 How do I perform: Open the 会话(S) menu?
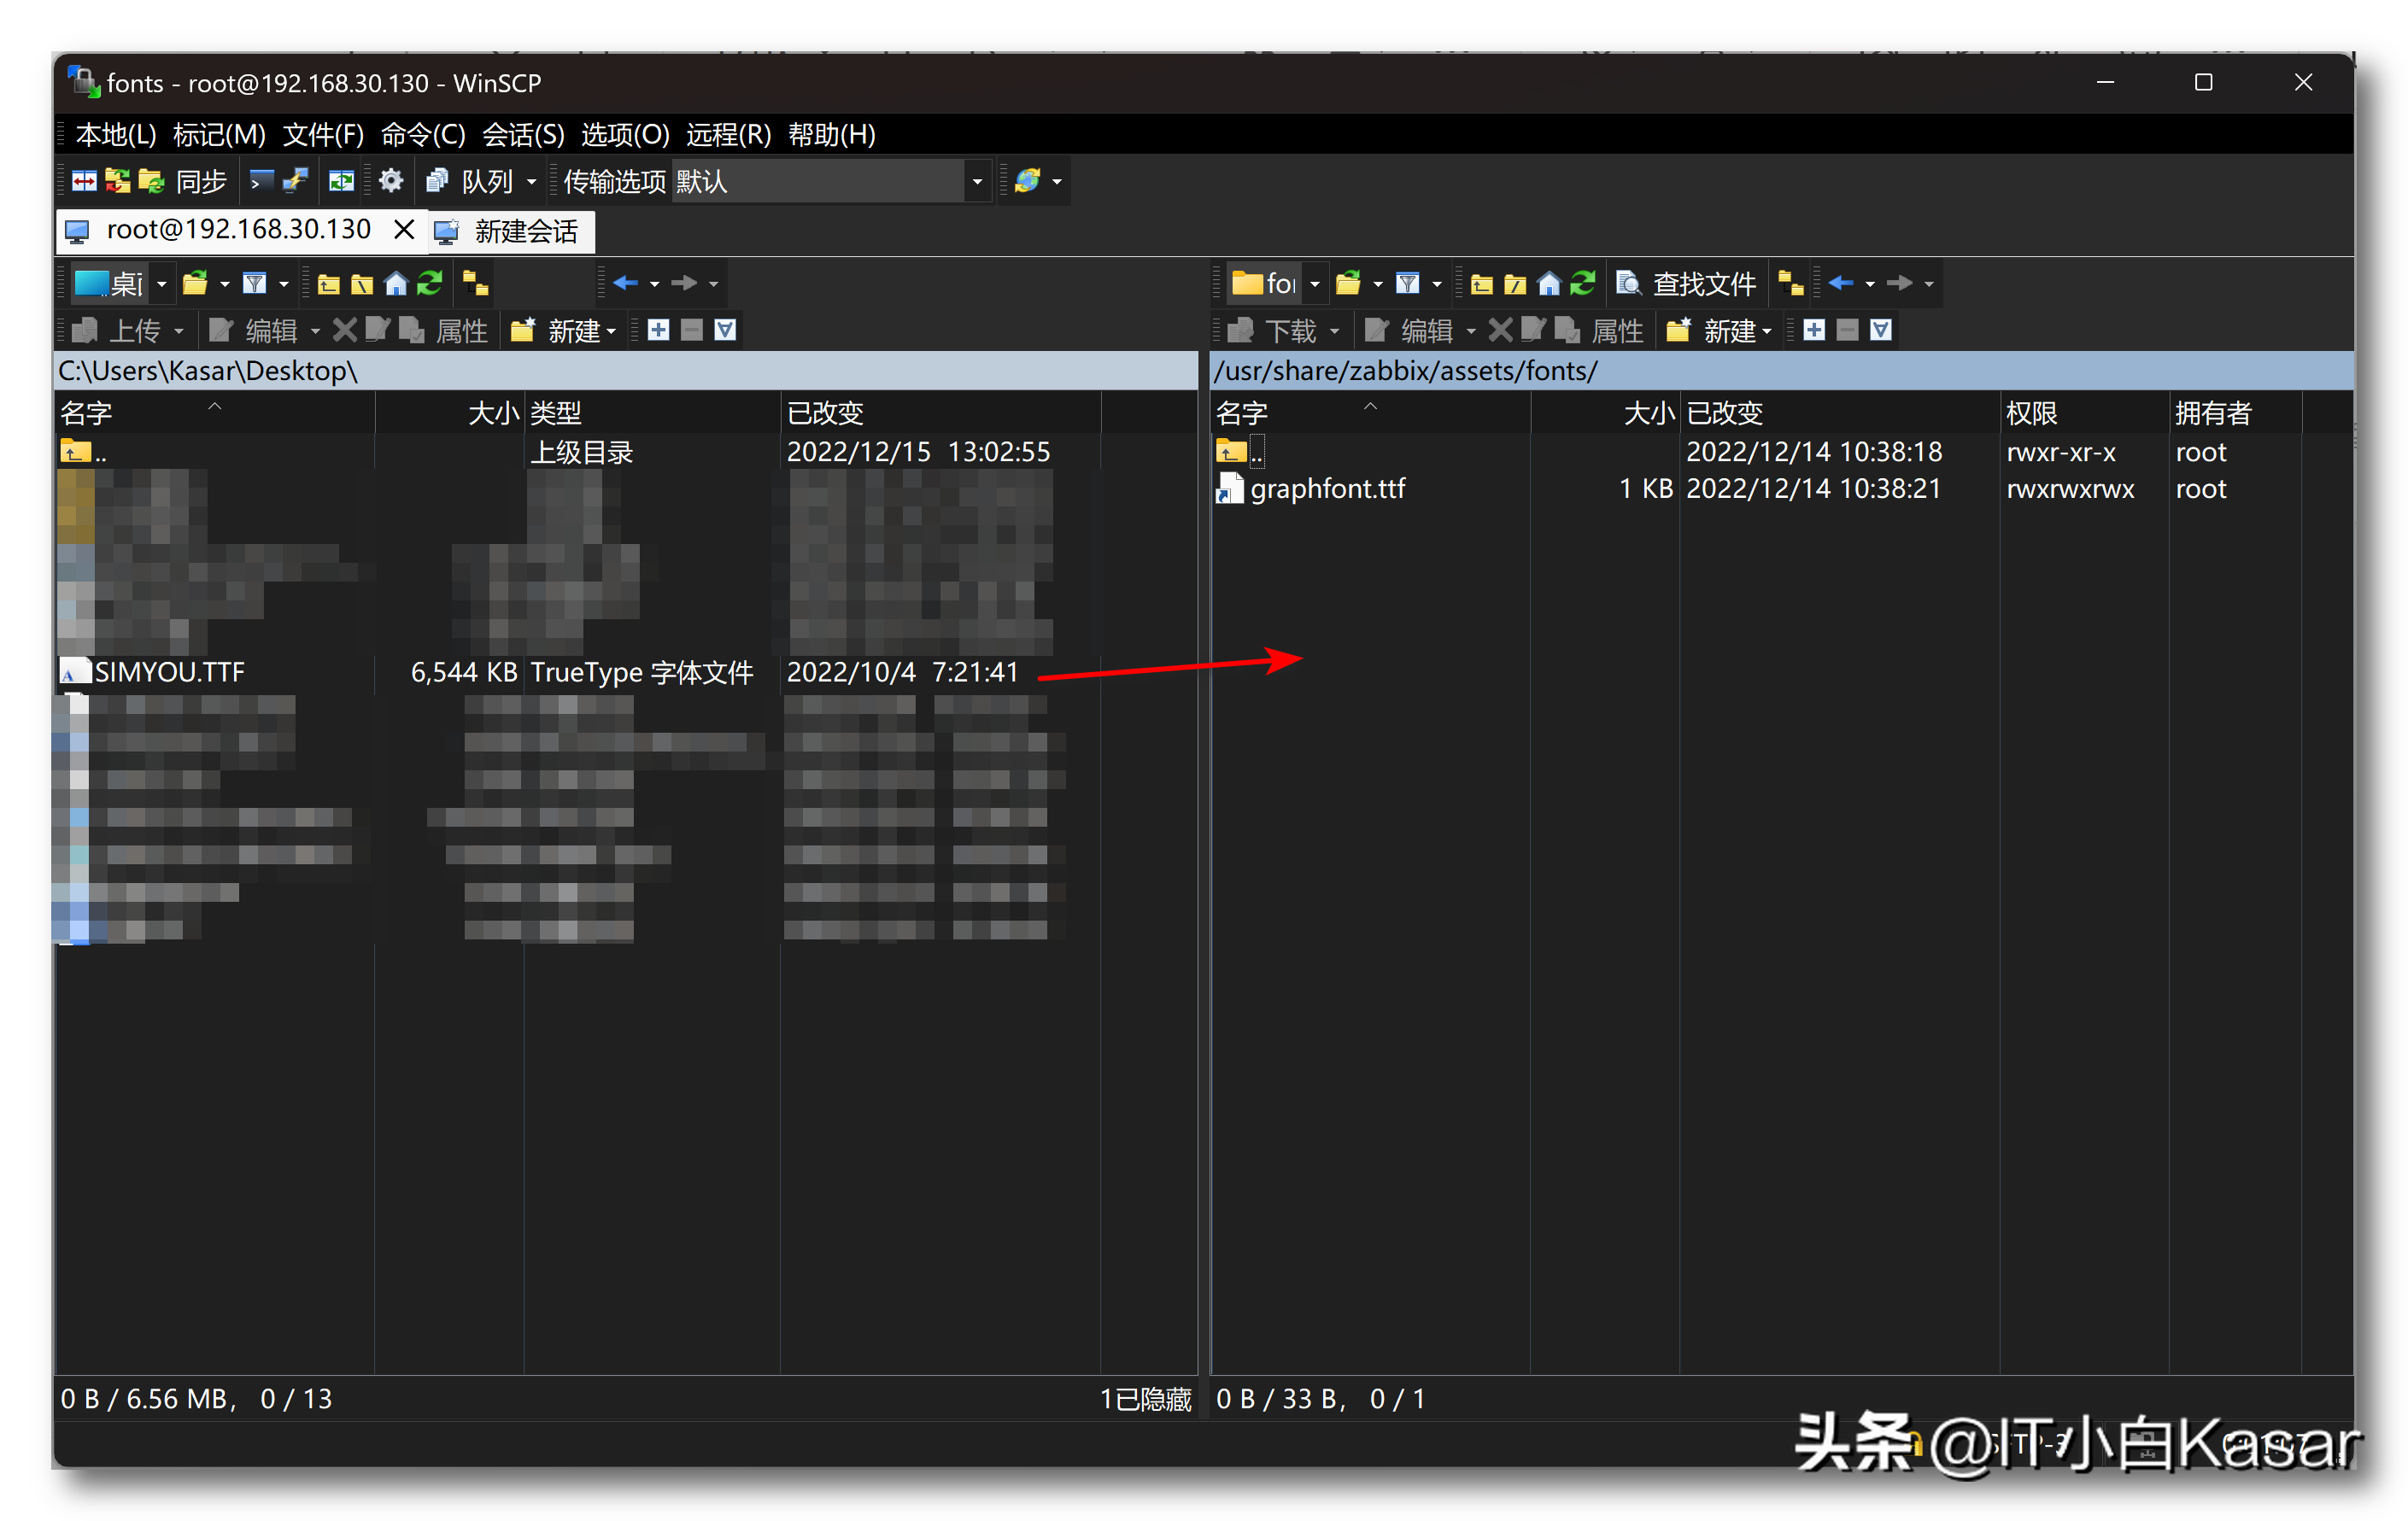pos(523,134)
